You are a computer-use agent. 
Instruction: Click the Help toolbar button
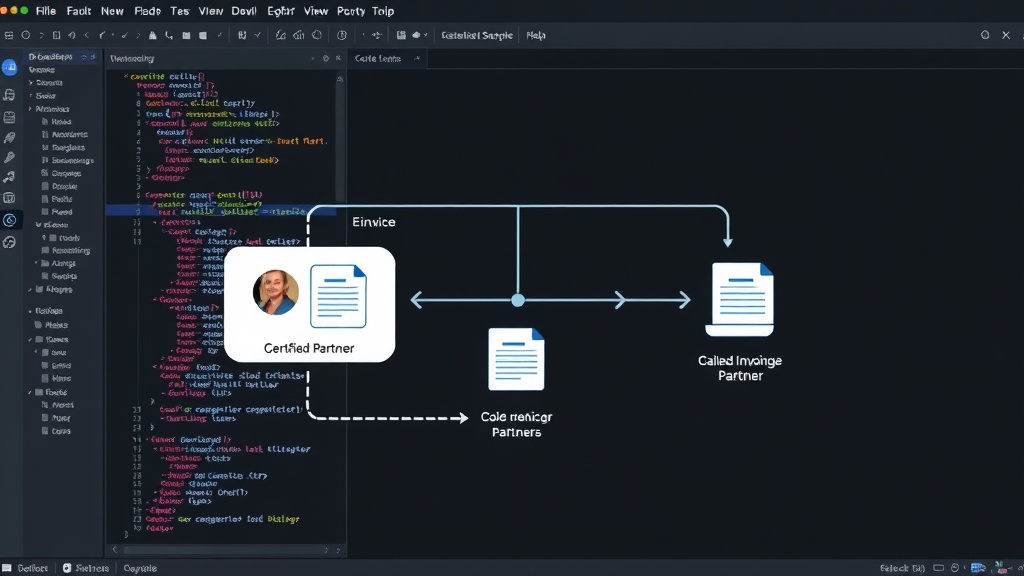pyautogui.click(x=536, y=35)
